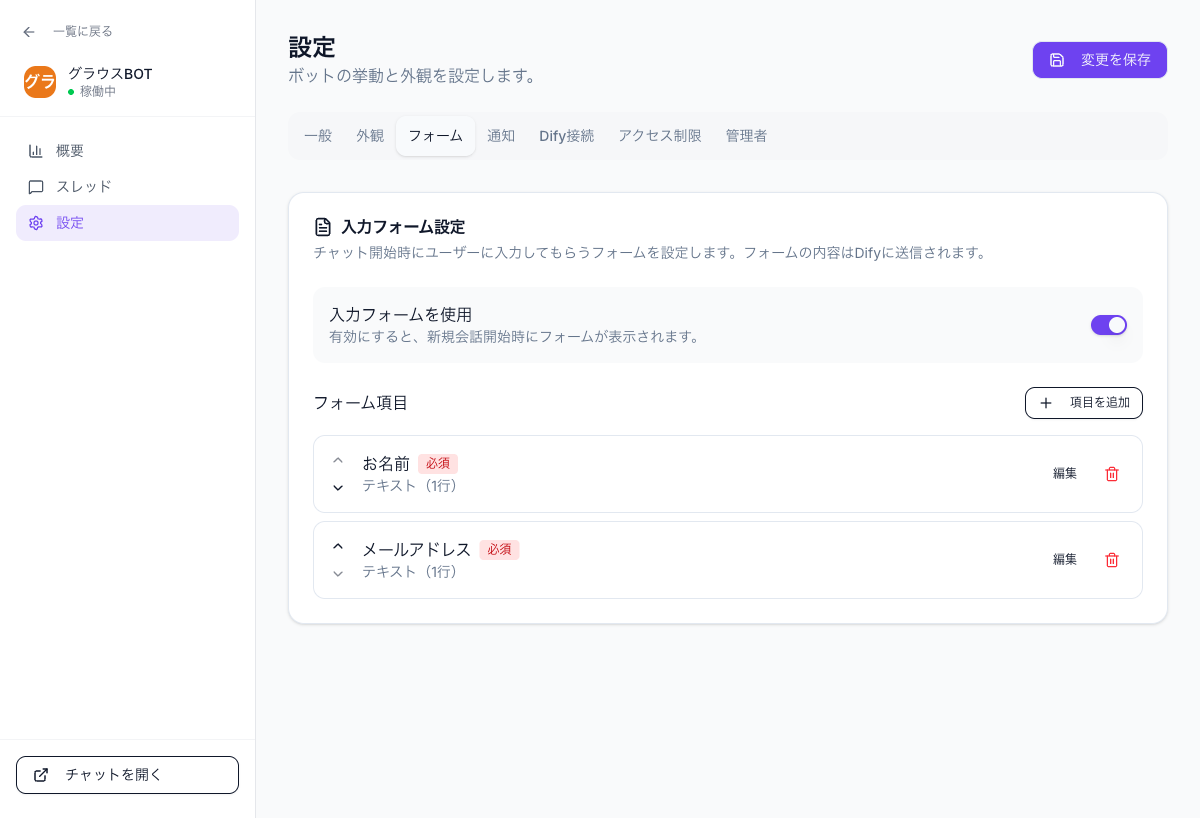Click the save icon inside 変更を保存 button
The height and width of the screenshot is (818, 1200).
pyautogui.click(x=1057, y=60)
